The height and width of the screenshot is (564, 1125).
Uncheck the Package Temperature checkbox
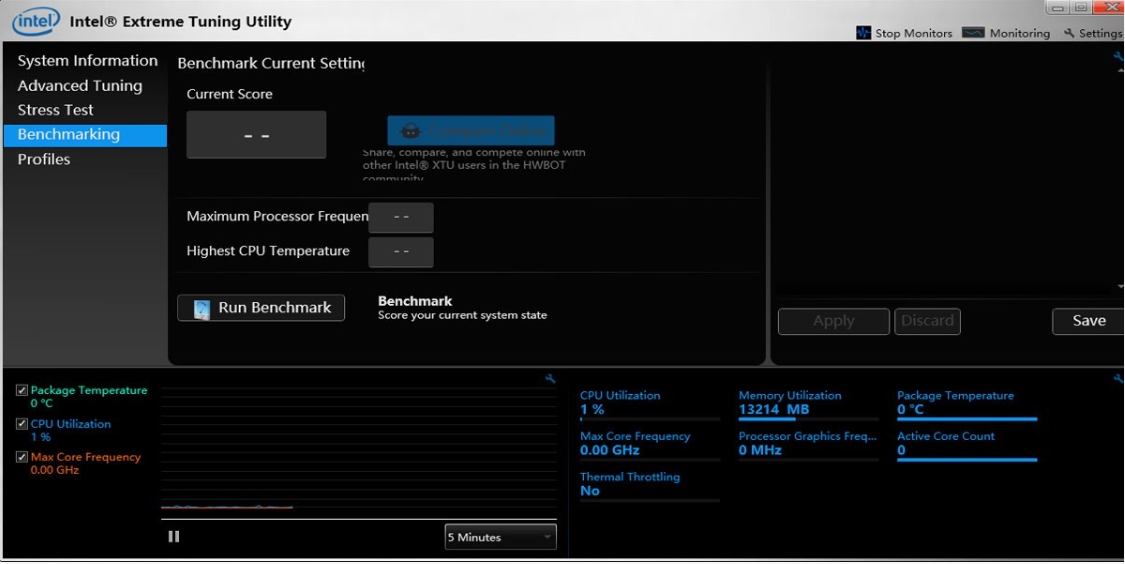point(22,391)
